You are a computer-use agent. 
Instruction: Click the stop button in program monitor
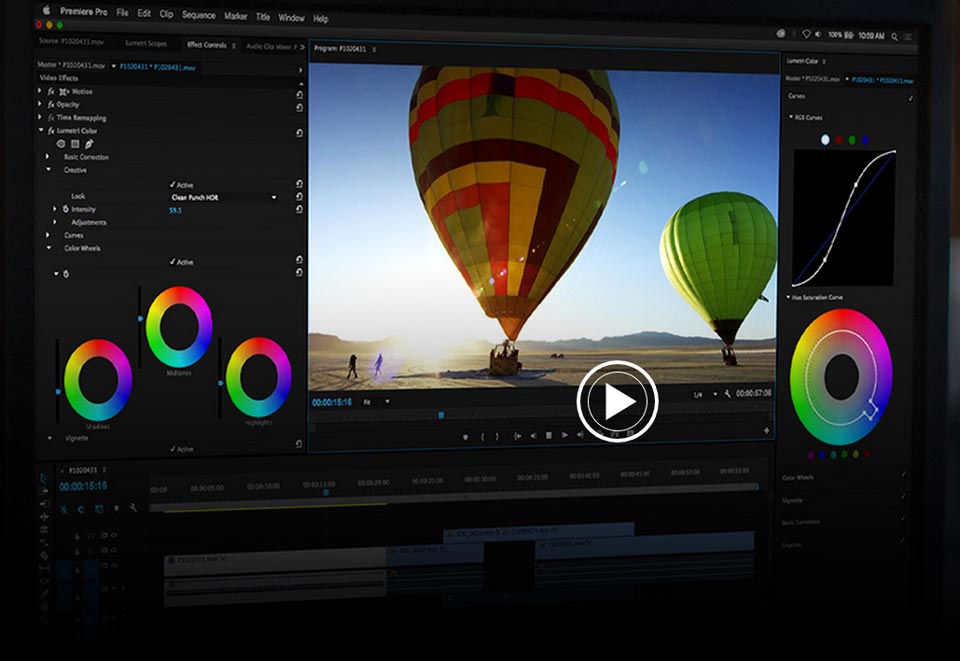548,435
